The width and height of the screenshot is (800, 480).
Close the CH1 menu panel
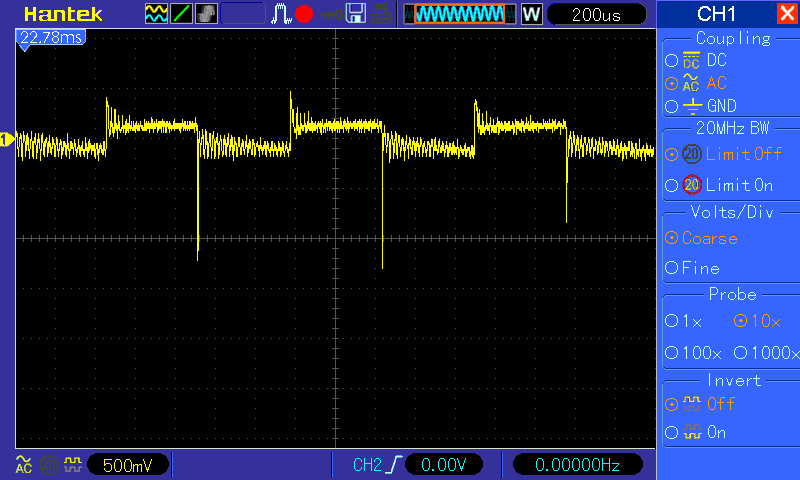tap(786, 13)
